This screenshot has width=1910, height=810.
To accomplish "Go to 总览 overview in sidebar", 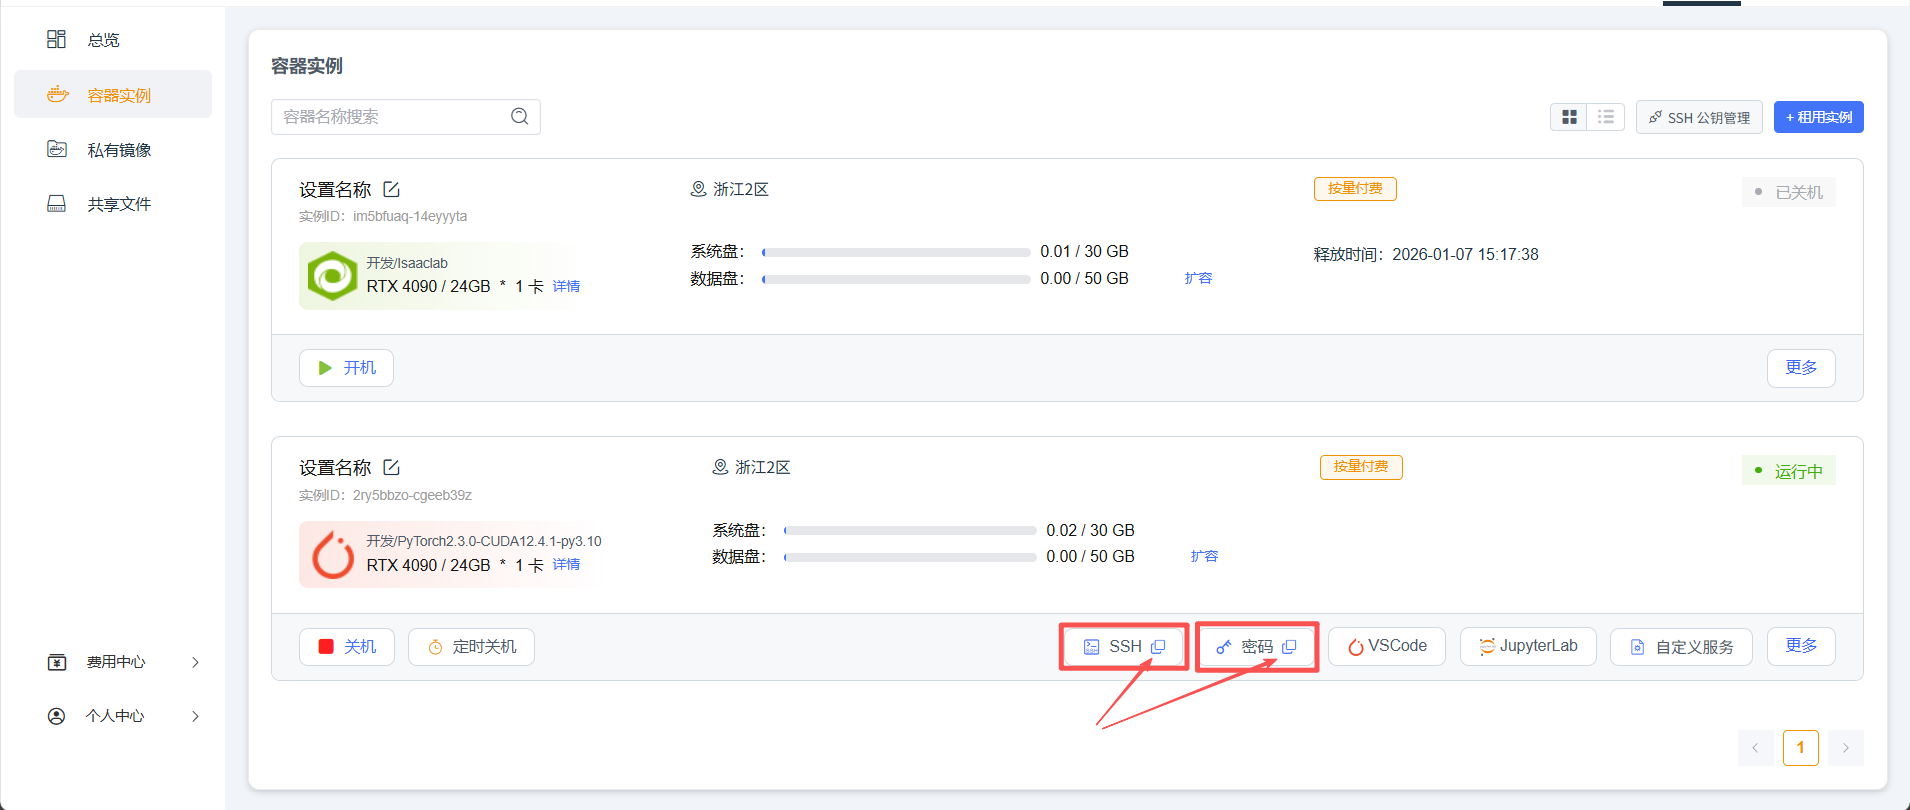I will click(103, 40).
